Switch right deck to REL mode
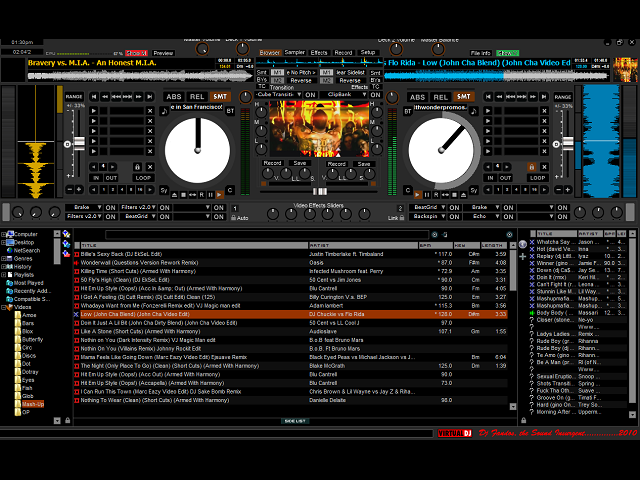 click(x=440, y=97)
